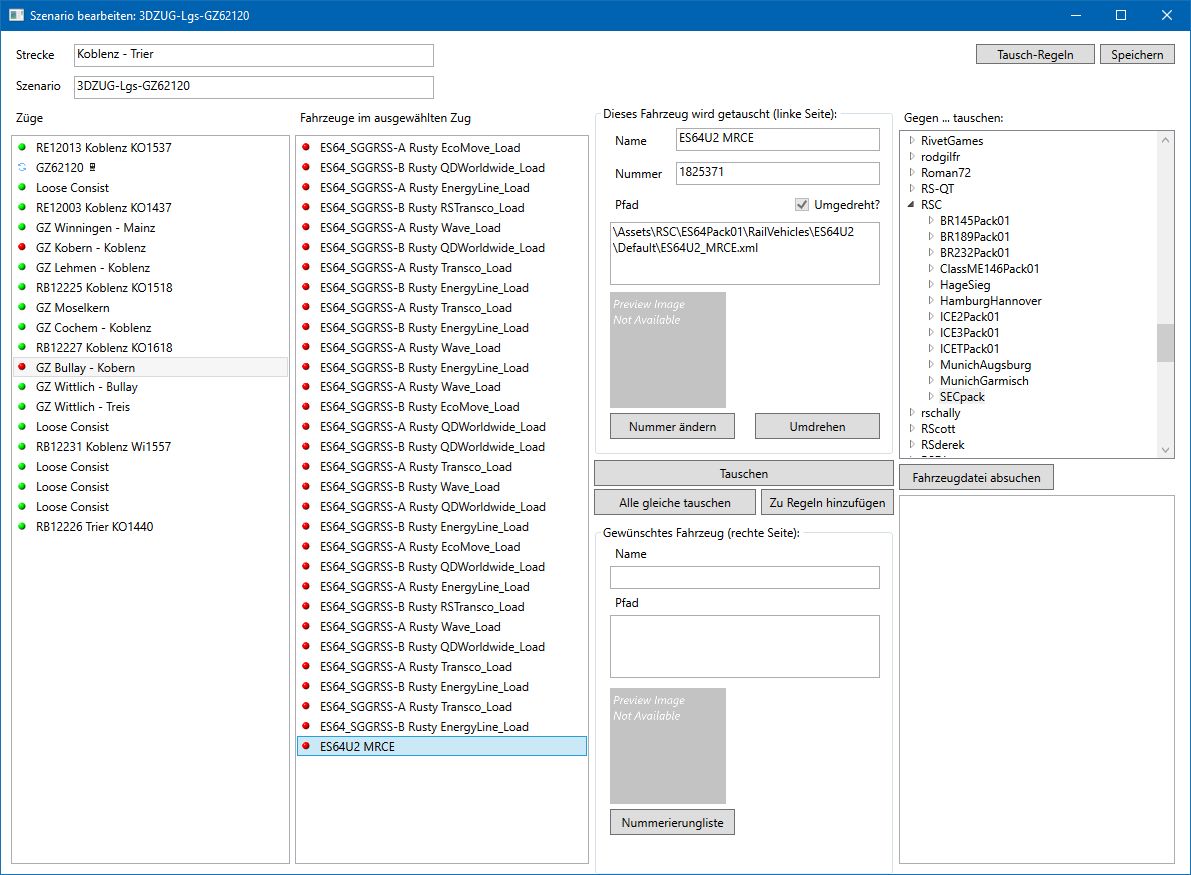The height and width of the screenshot is (875, 1191).
Task: Click the red status dot for GZ Kobern - Koblenz
Action: click(22, 248)
